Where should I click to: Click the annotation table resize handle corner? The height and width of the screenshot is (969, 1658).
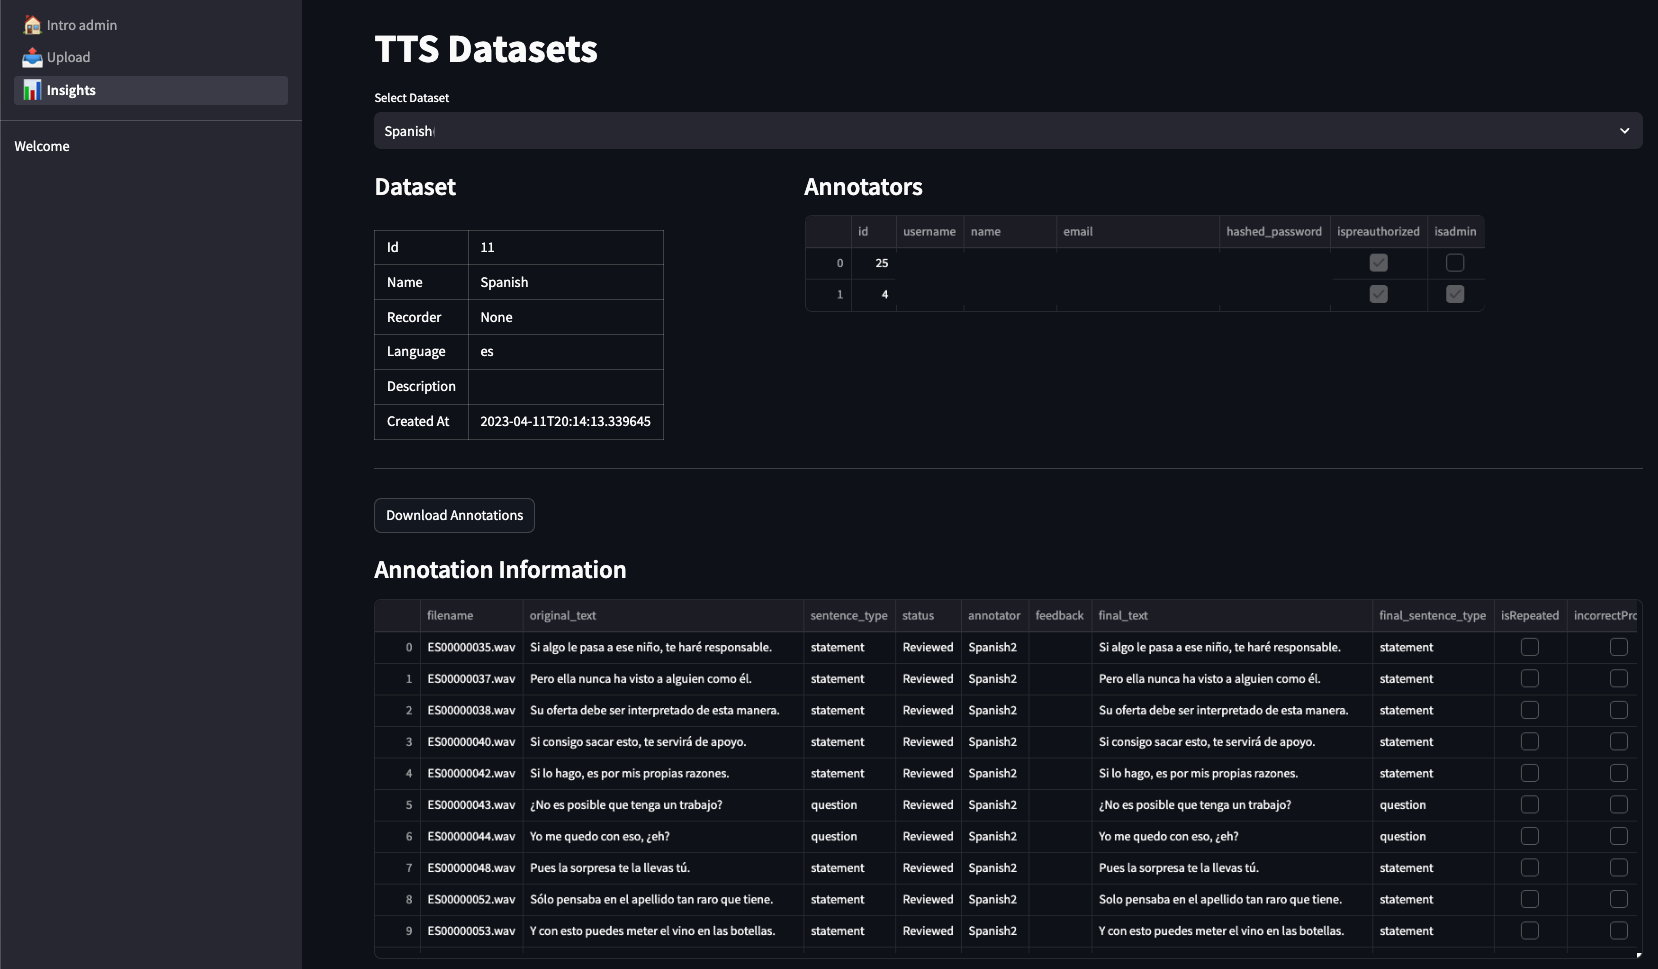coord(1638,955)
